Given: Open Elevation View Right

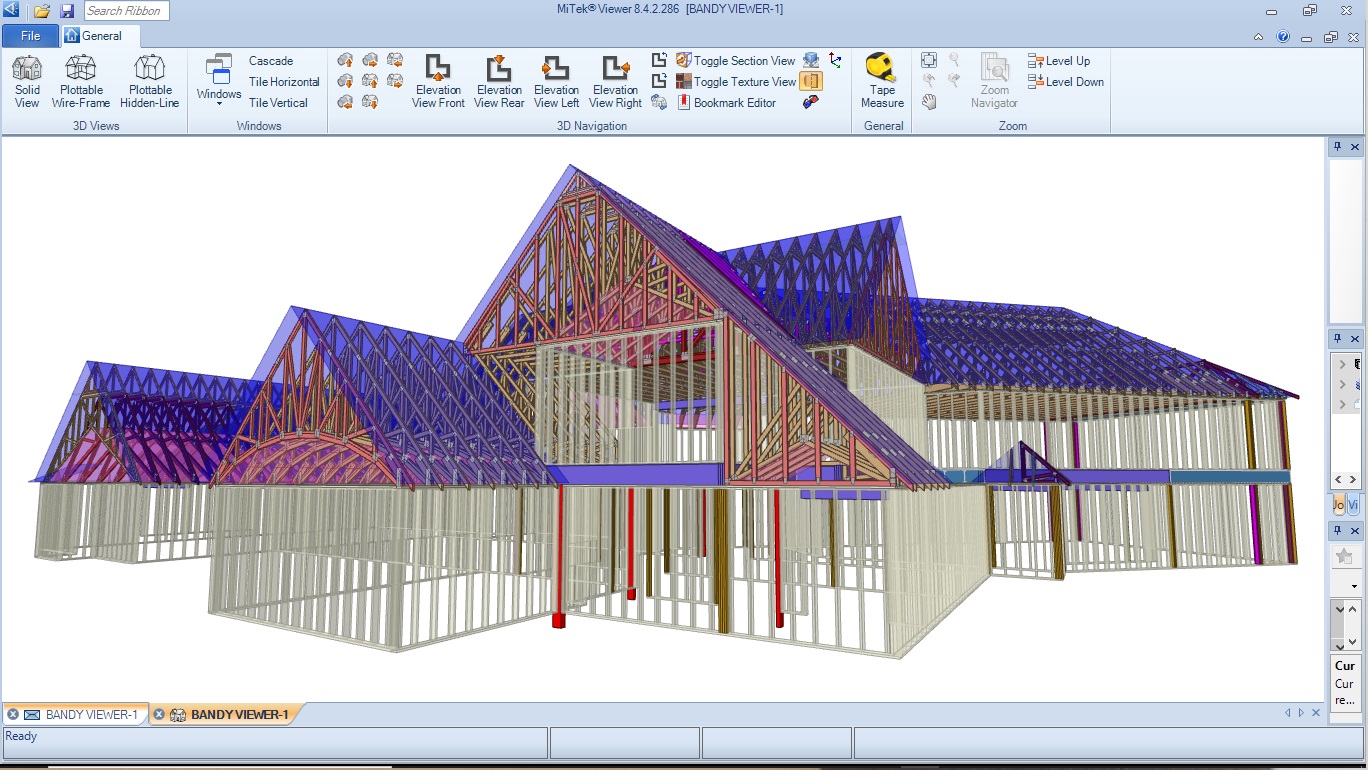Looking at the screenshot, I should 615,81.
